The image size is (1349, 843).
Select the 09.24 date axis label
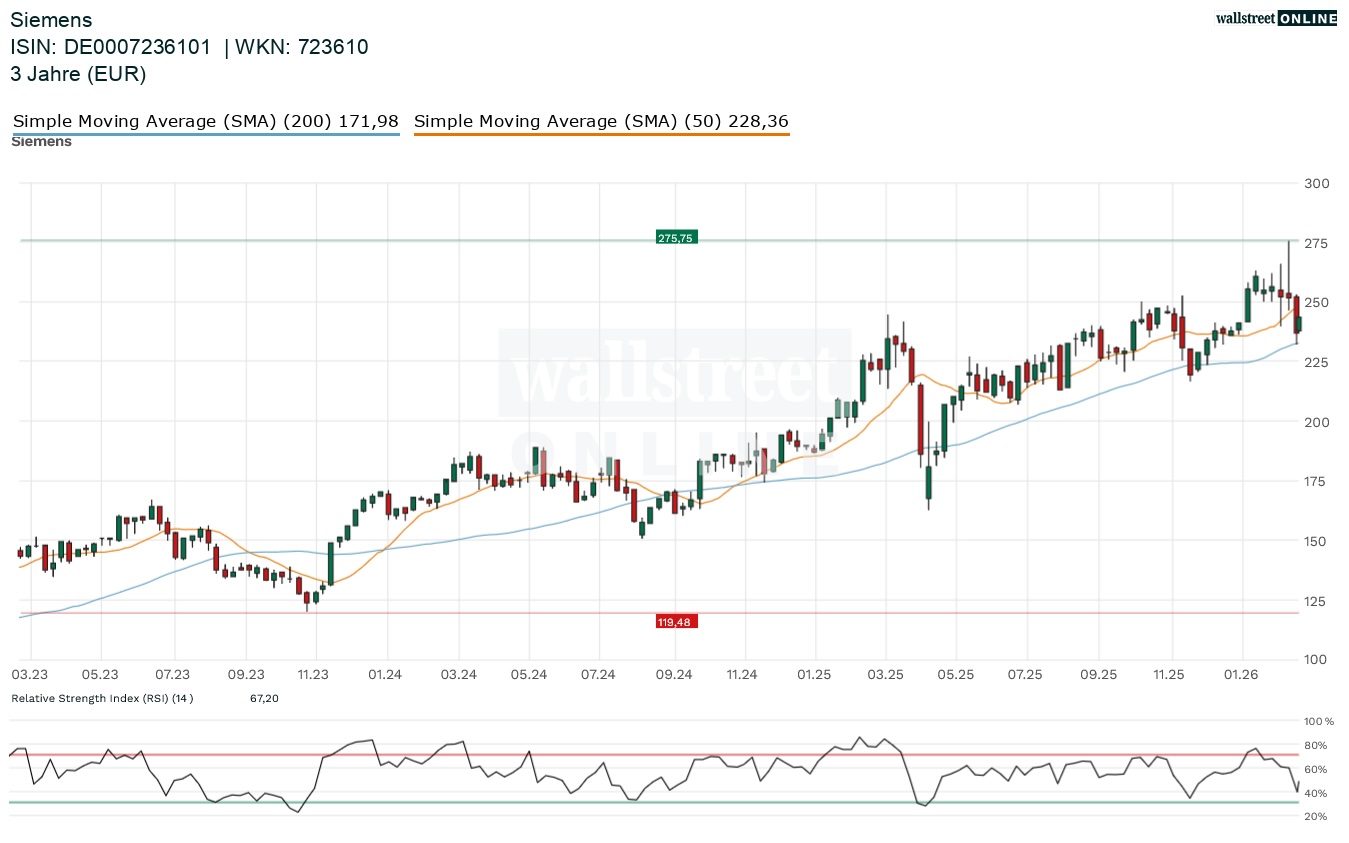click(674, 675)
